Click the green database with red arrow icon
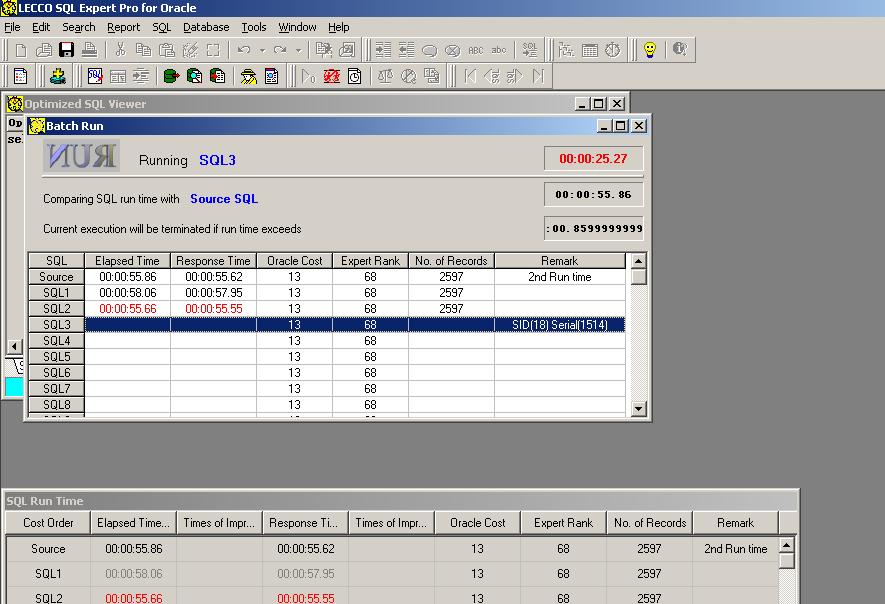 [171, 76]
